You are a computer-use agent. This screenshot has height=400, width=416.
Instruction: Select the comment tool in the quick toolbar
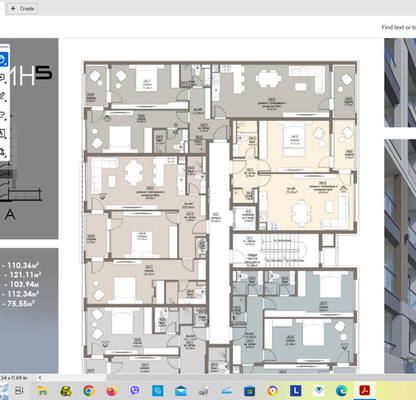2,78
